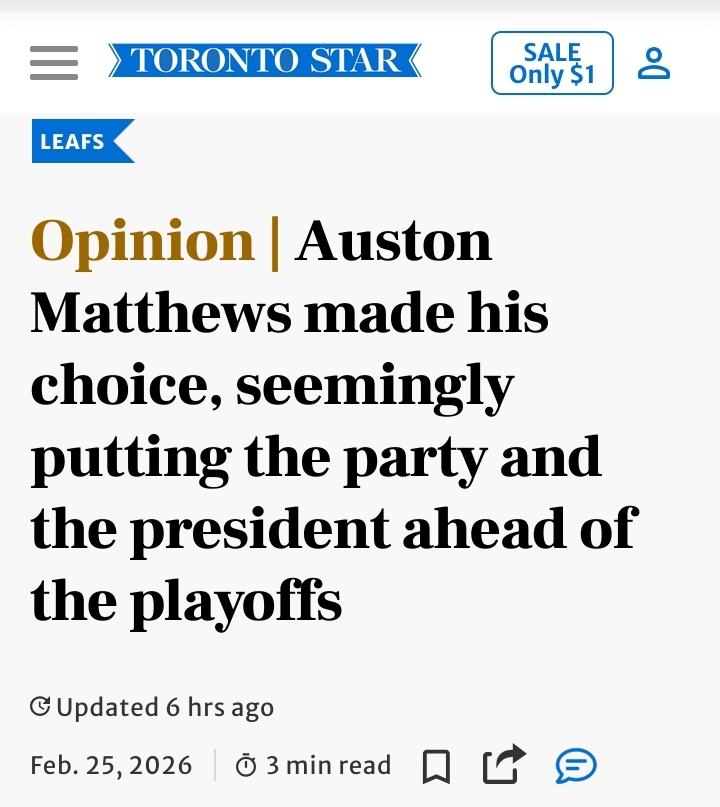Bookmark this article with the save icon

point(436,767)
